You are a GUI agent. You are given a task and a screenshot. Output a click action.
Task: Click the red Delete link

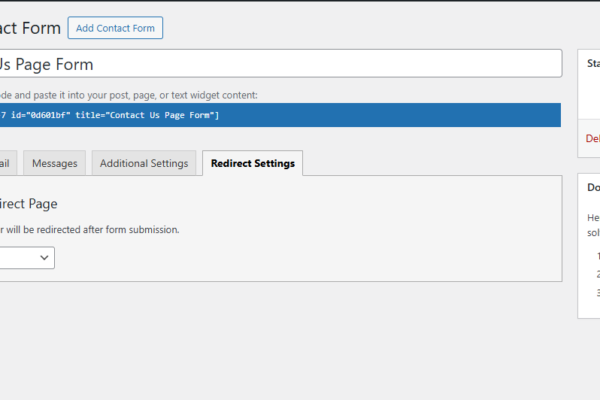592,140
